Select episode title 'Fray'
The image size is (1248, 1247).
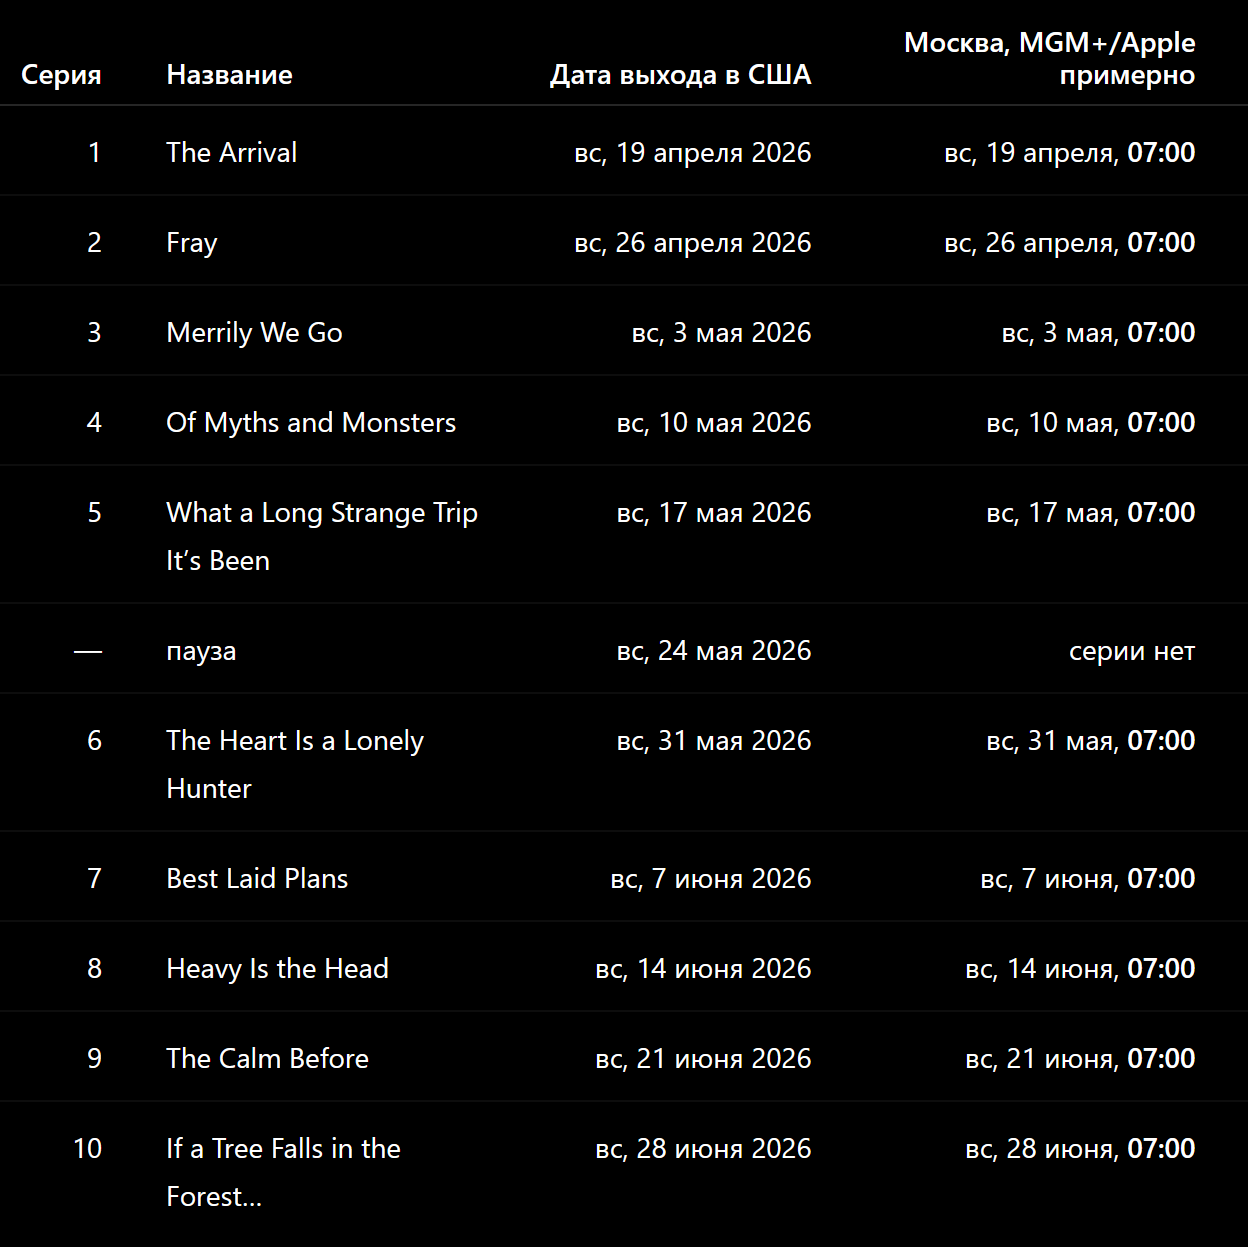tap(191, 243)
